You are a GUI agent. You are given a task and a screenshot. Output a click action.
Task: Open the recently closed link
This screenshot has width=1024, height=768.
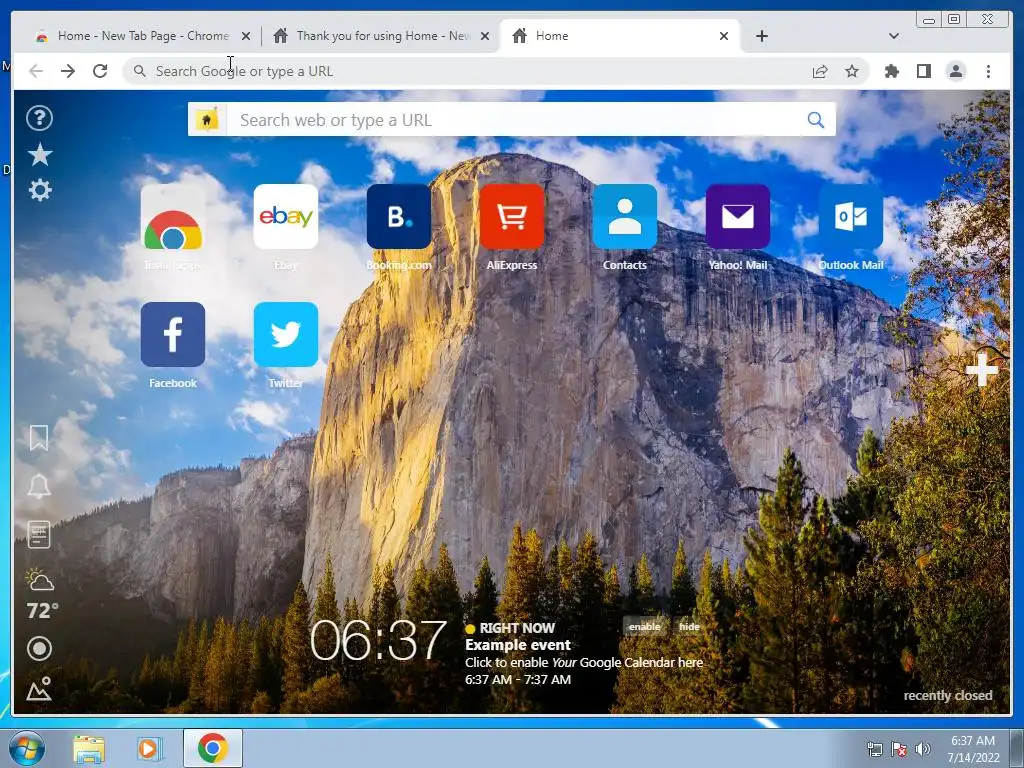(948, 696)
